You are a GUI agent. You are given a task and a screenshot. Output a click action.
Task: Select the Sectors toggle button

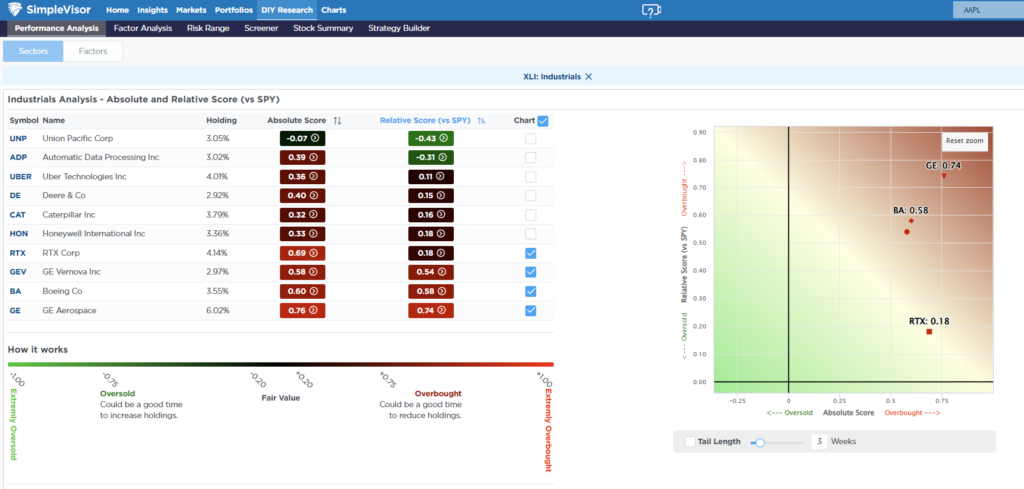pyautogui.click(x=33, y=51)
